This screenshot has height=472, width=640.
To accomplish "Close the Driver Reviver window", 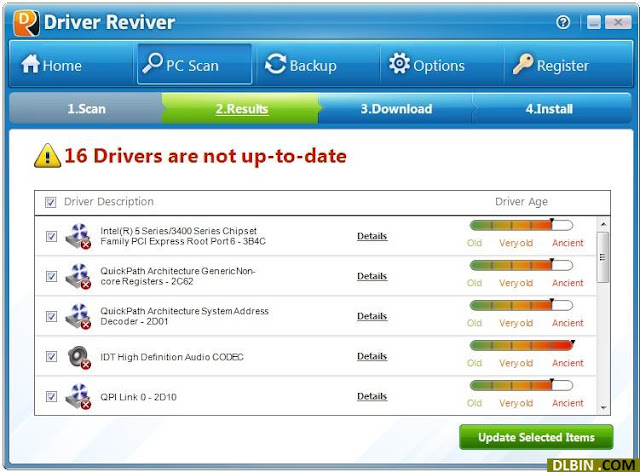I will tap(618, 22).
